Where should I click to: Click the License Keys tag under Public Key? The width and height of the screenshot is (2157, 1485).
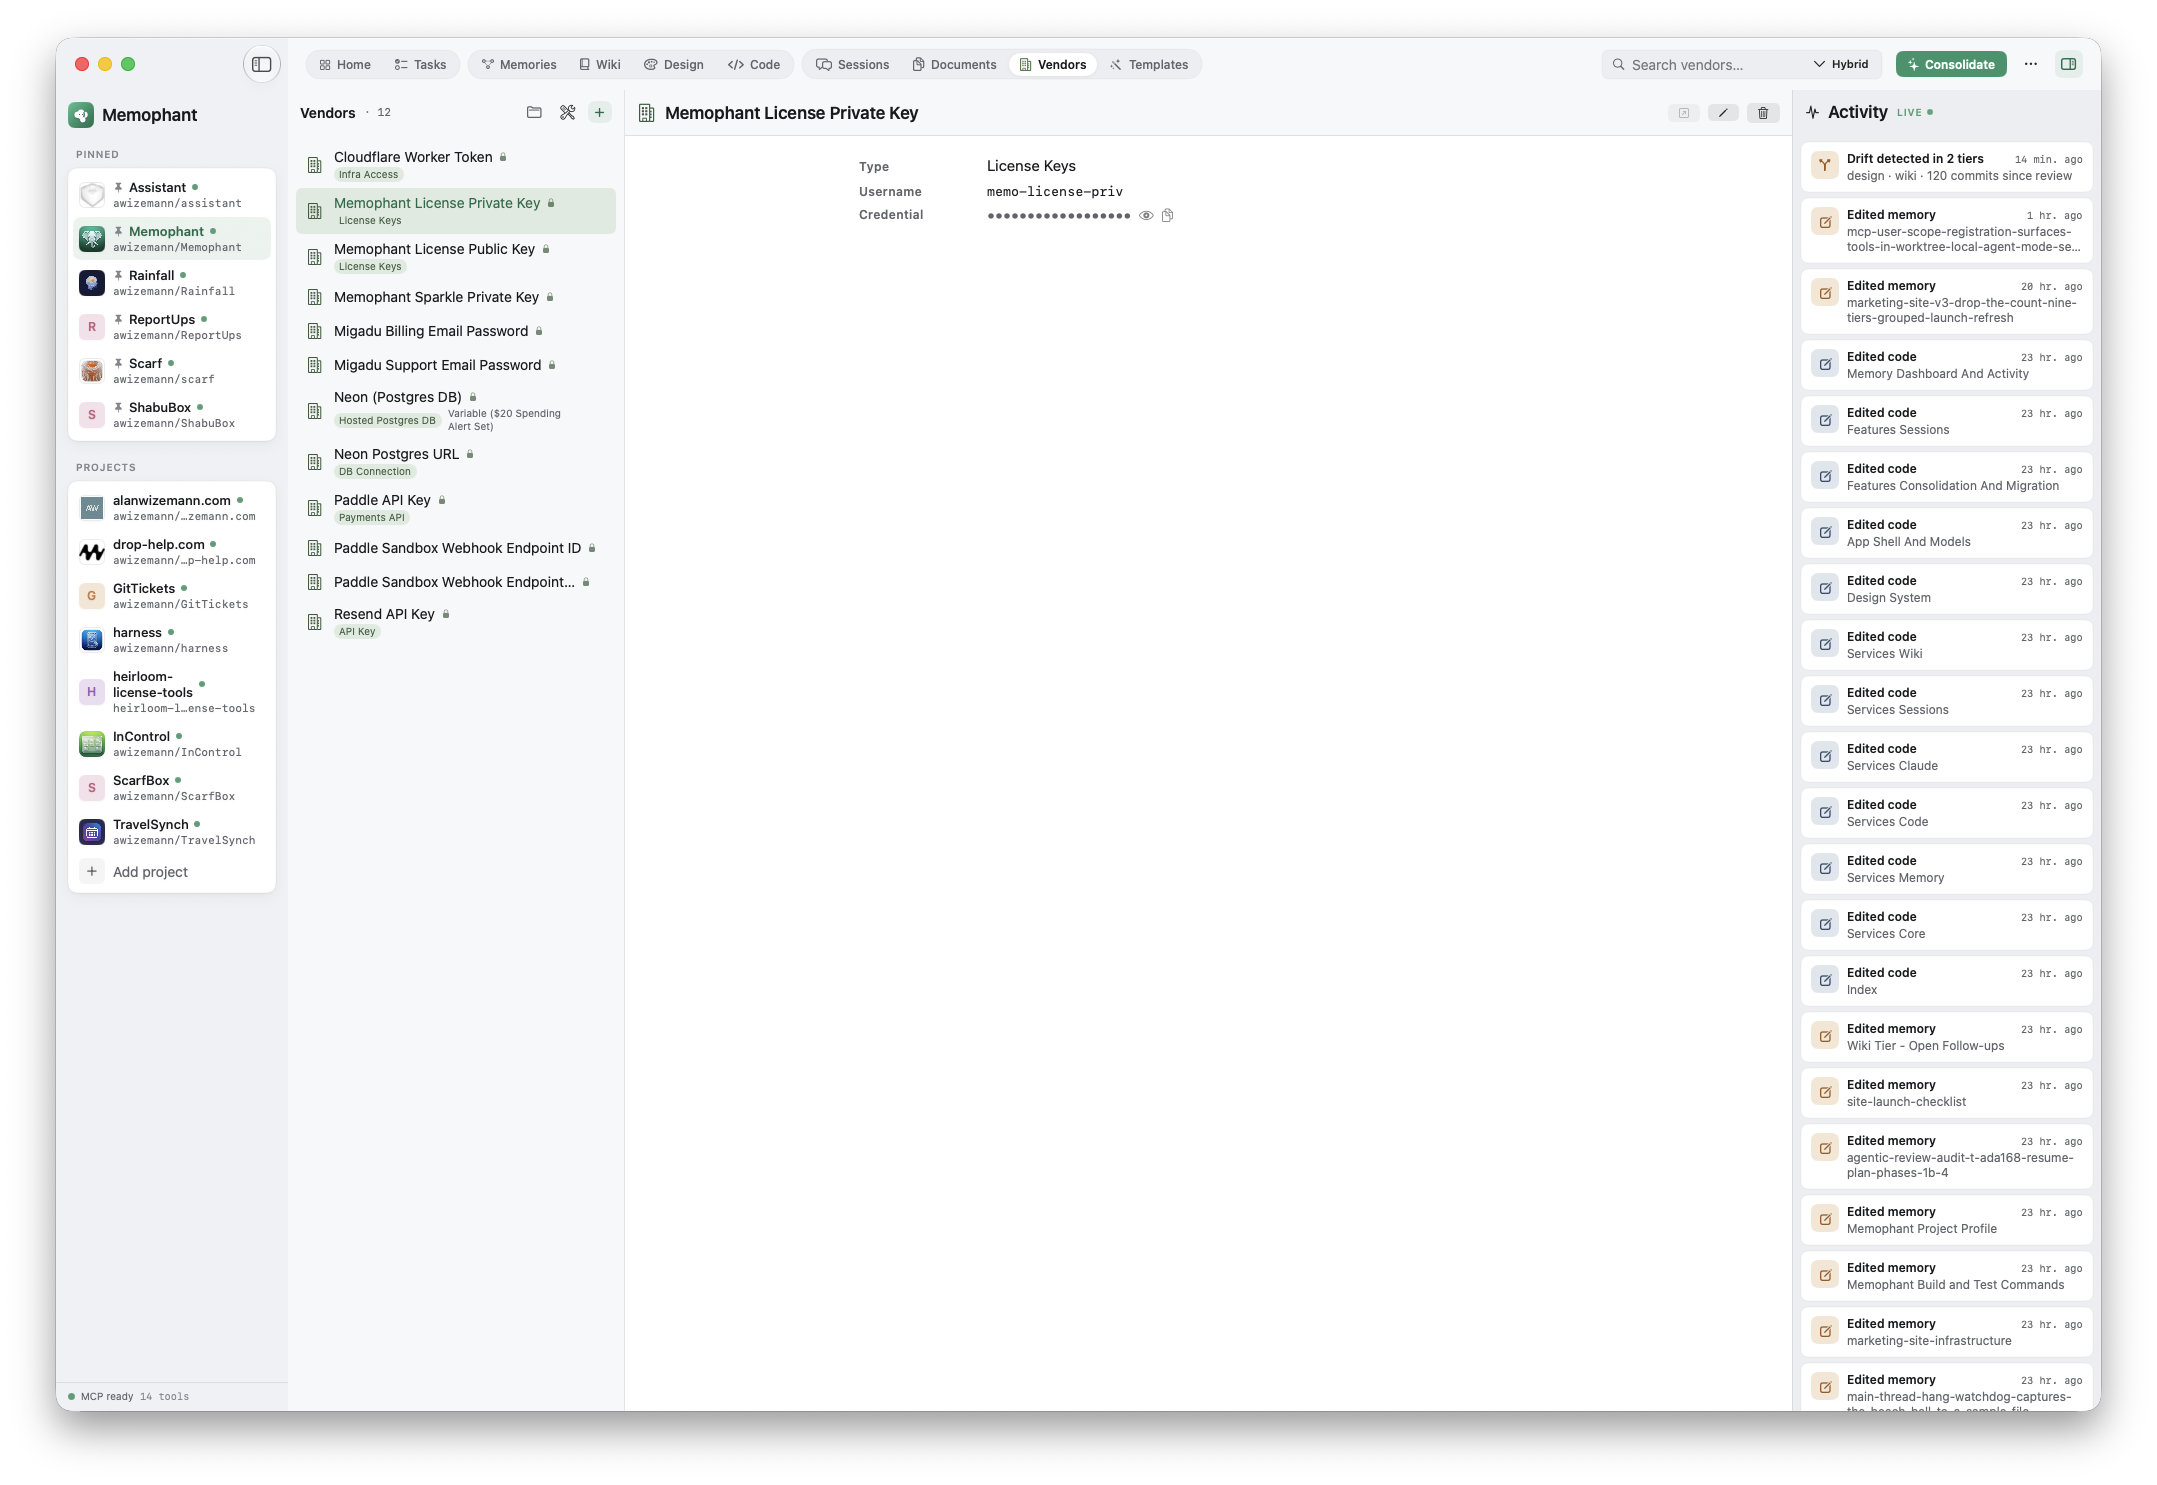[370, 267]
